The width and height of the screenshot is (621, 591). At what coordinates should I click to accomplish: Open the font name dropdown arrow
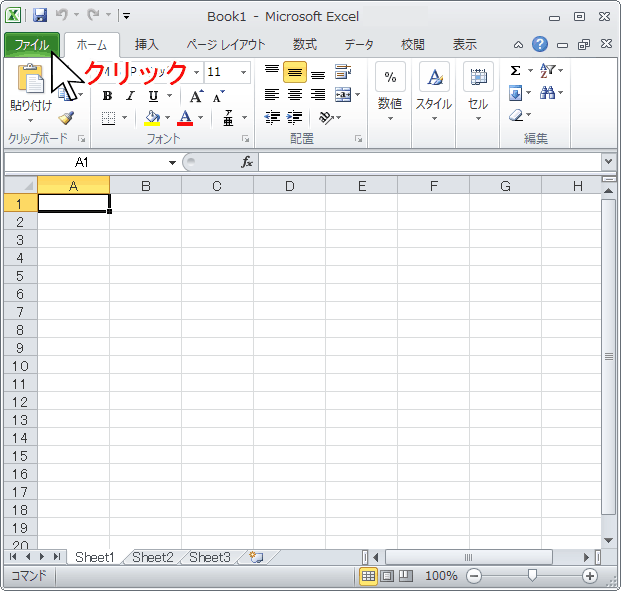tap(196, 72)
